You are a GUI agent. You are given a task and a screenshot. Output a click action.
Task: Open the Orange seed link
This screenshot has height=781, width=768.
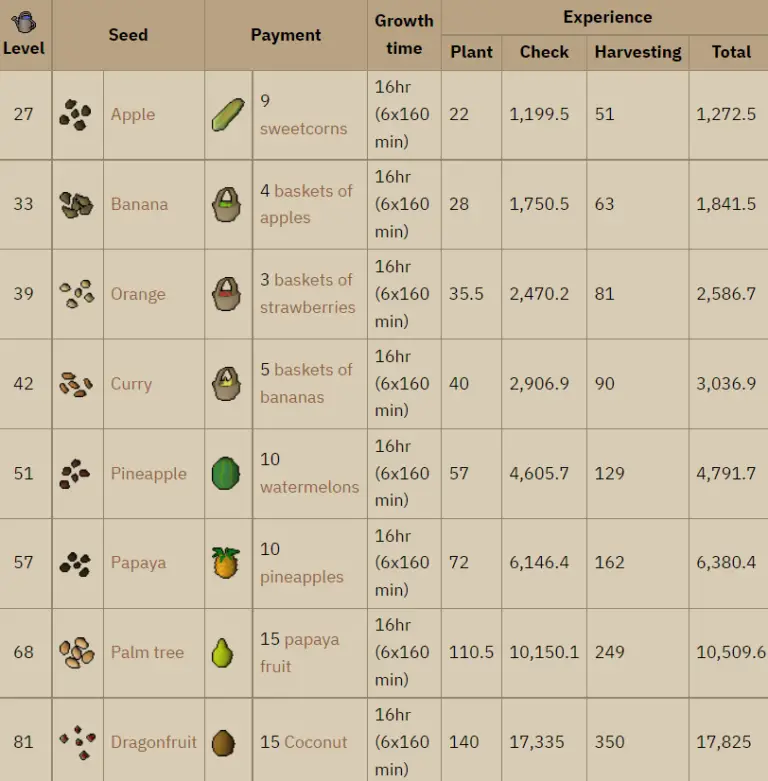(138, 294)
